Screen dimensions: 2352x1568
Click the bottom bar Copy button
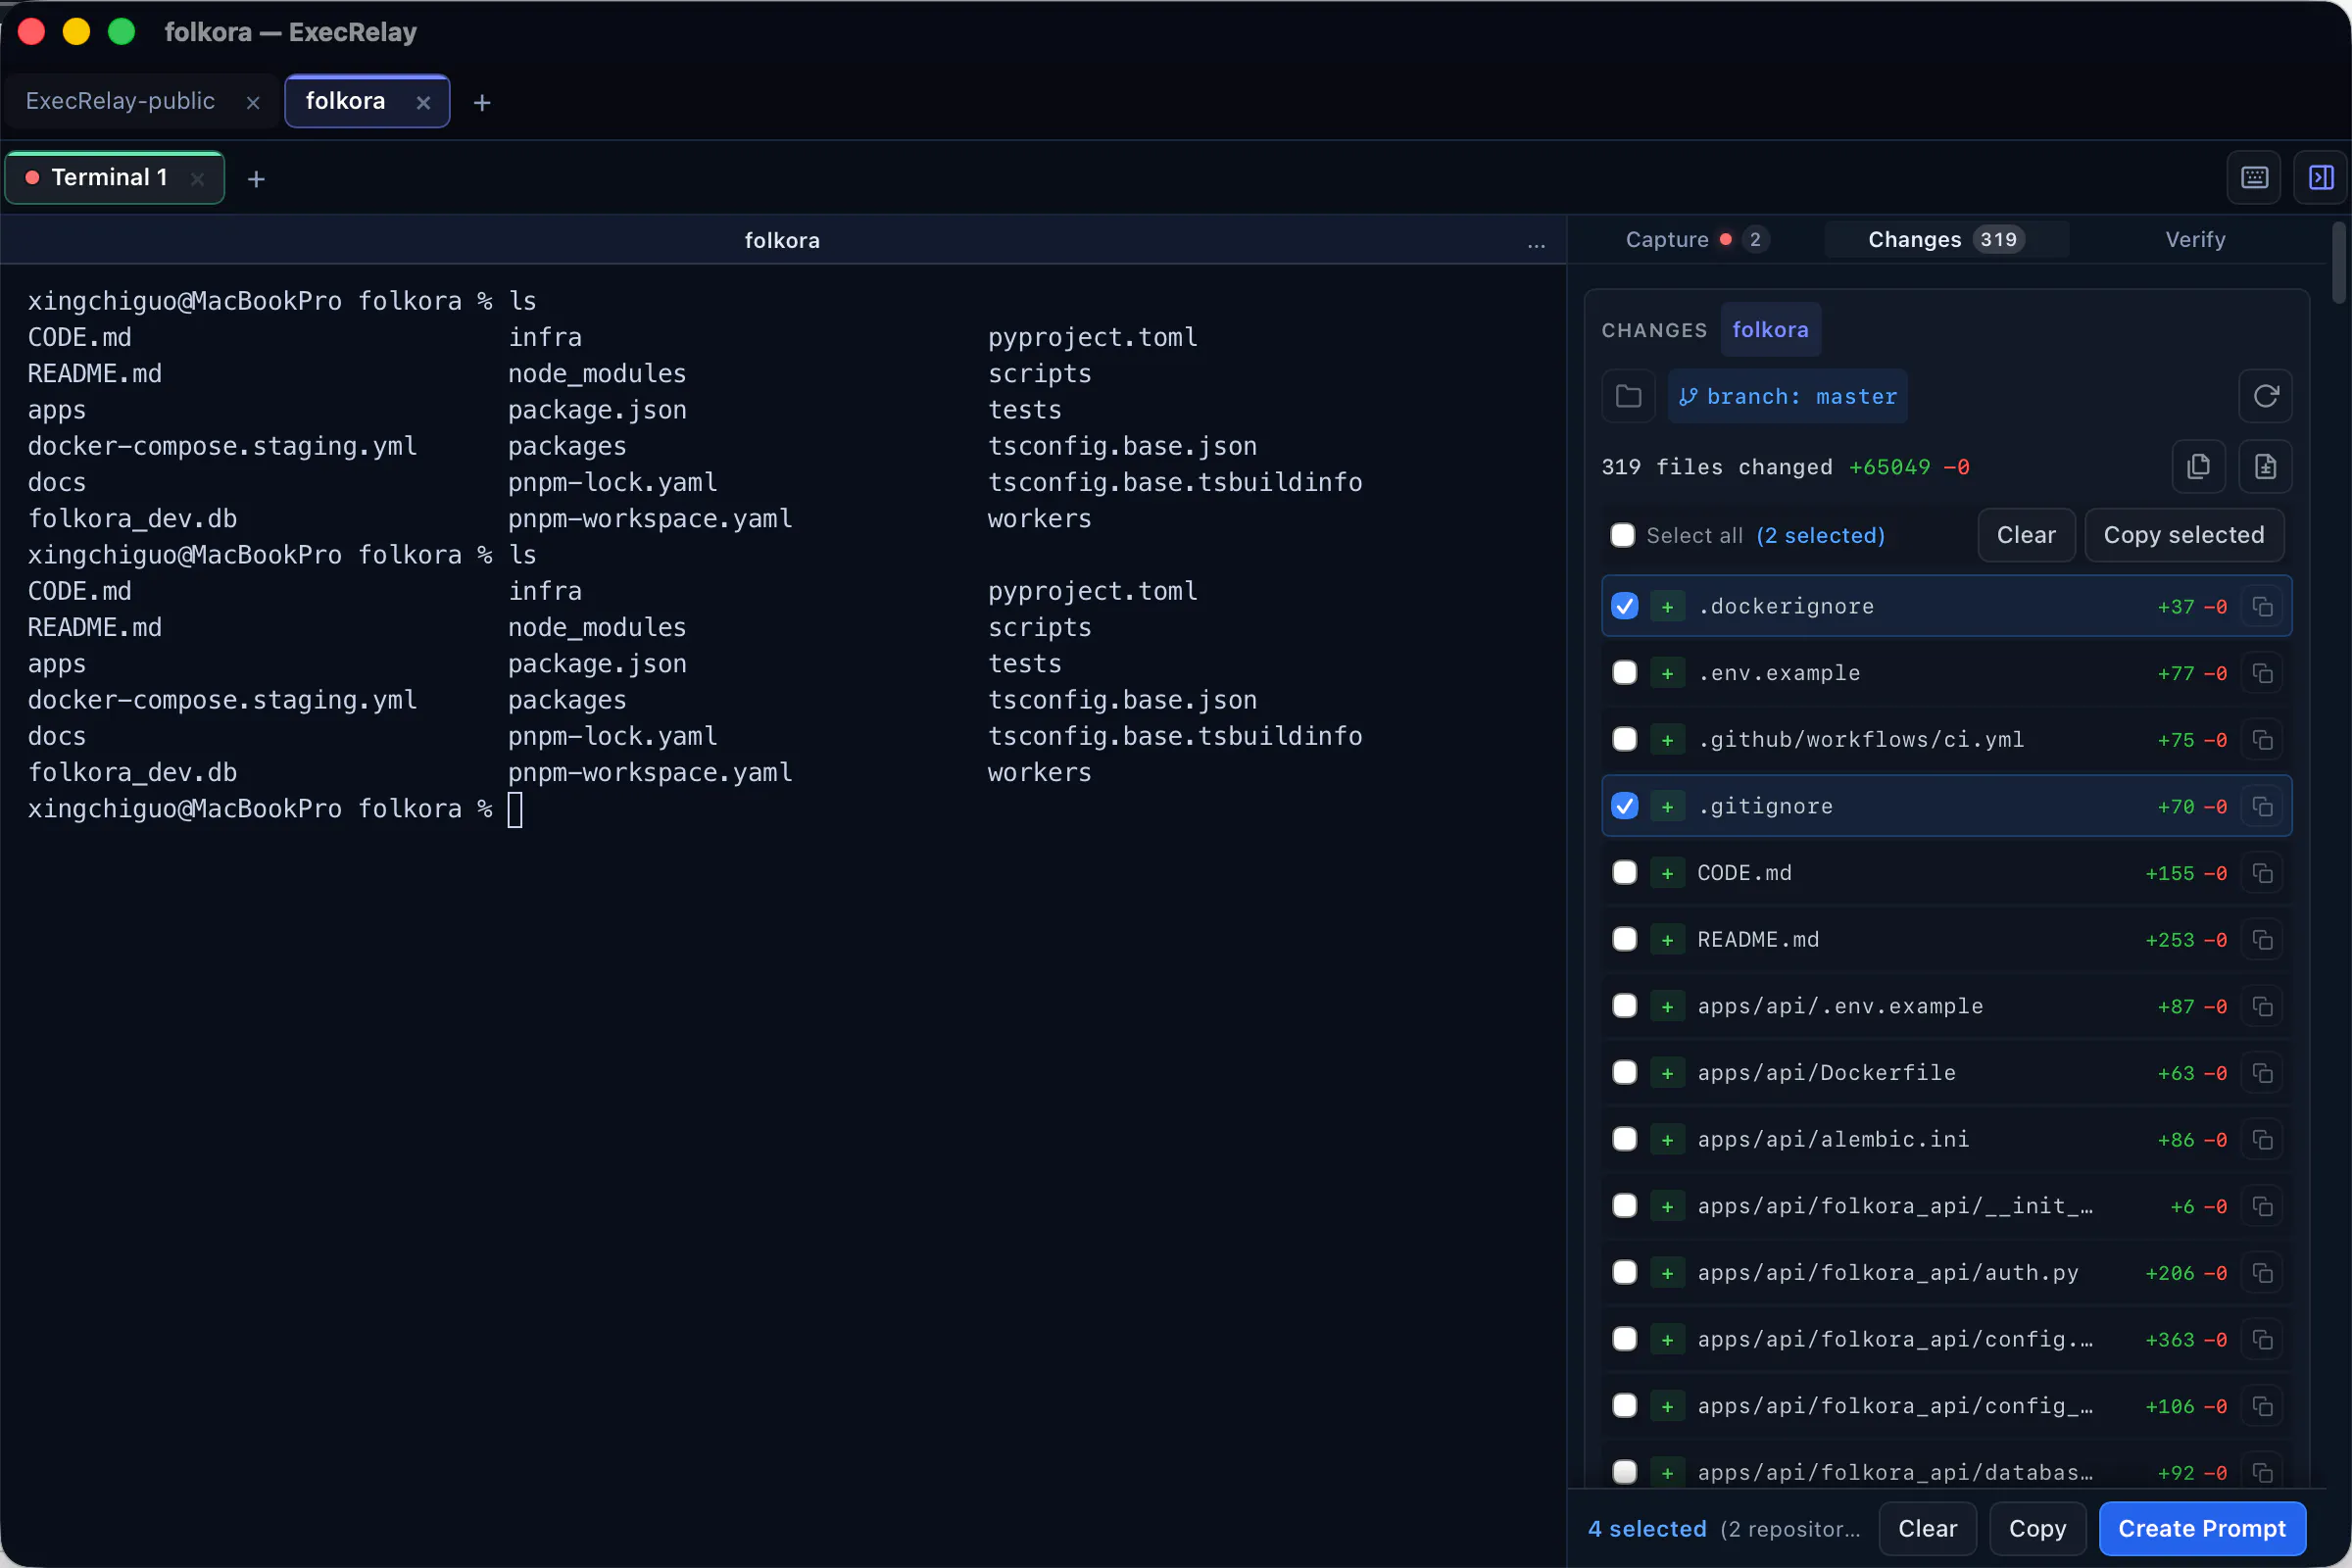2037,1529
